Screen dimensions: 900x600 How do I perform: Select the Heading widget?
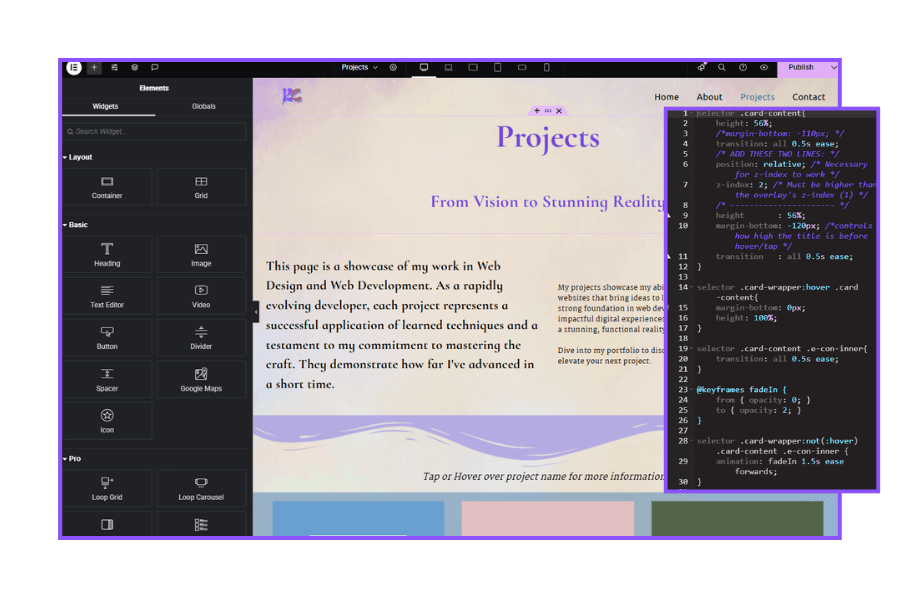coord(107,254)
